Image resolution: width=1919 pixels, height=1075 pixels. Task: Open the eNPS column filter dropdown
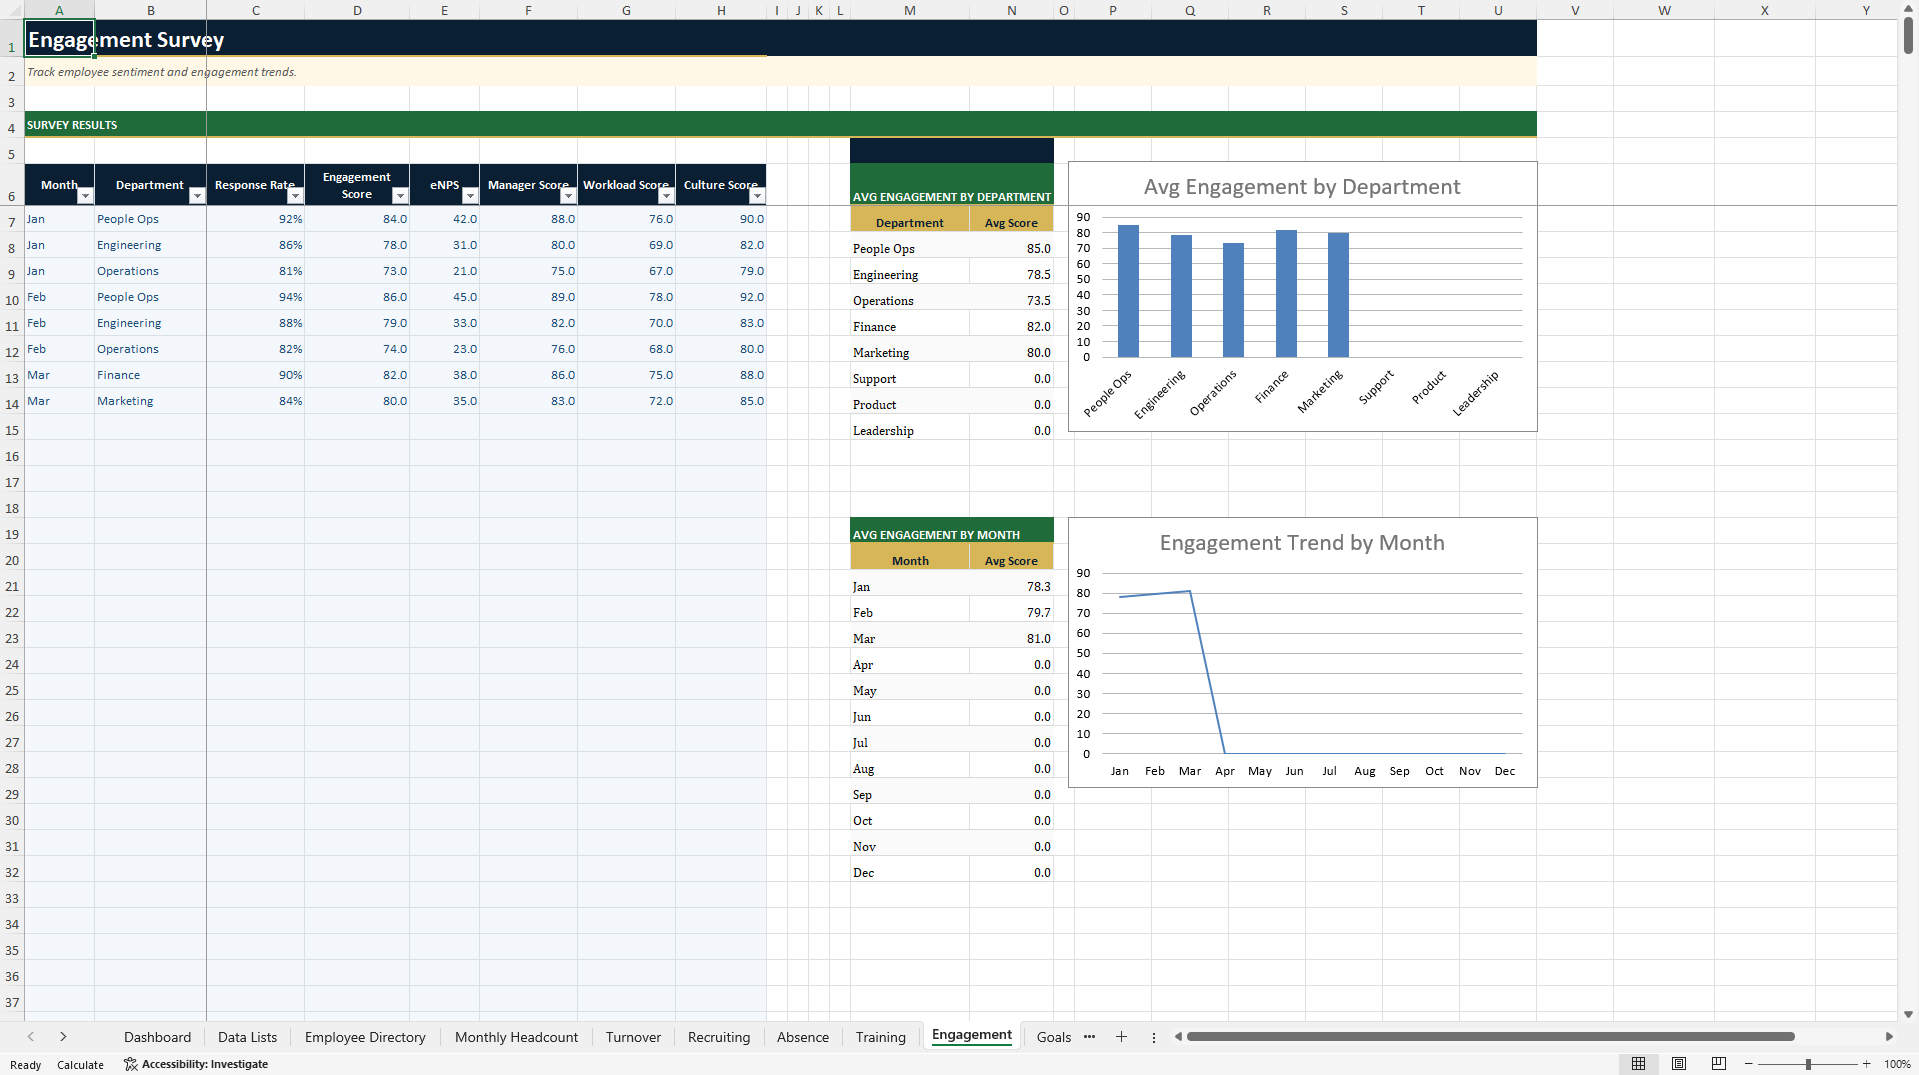point(470,196)
